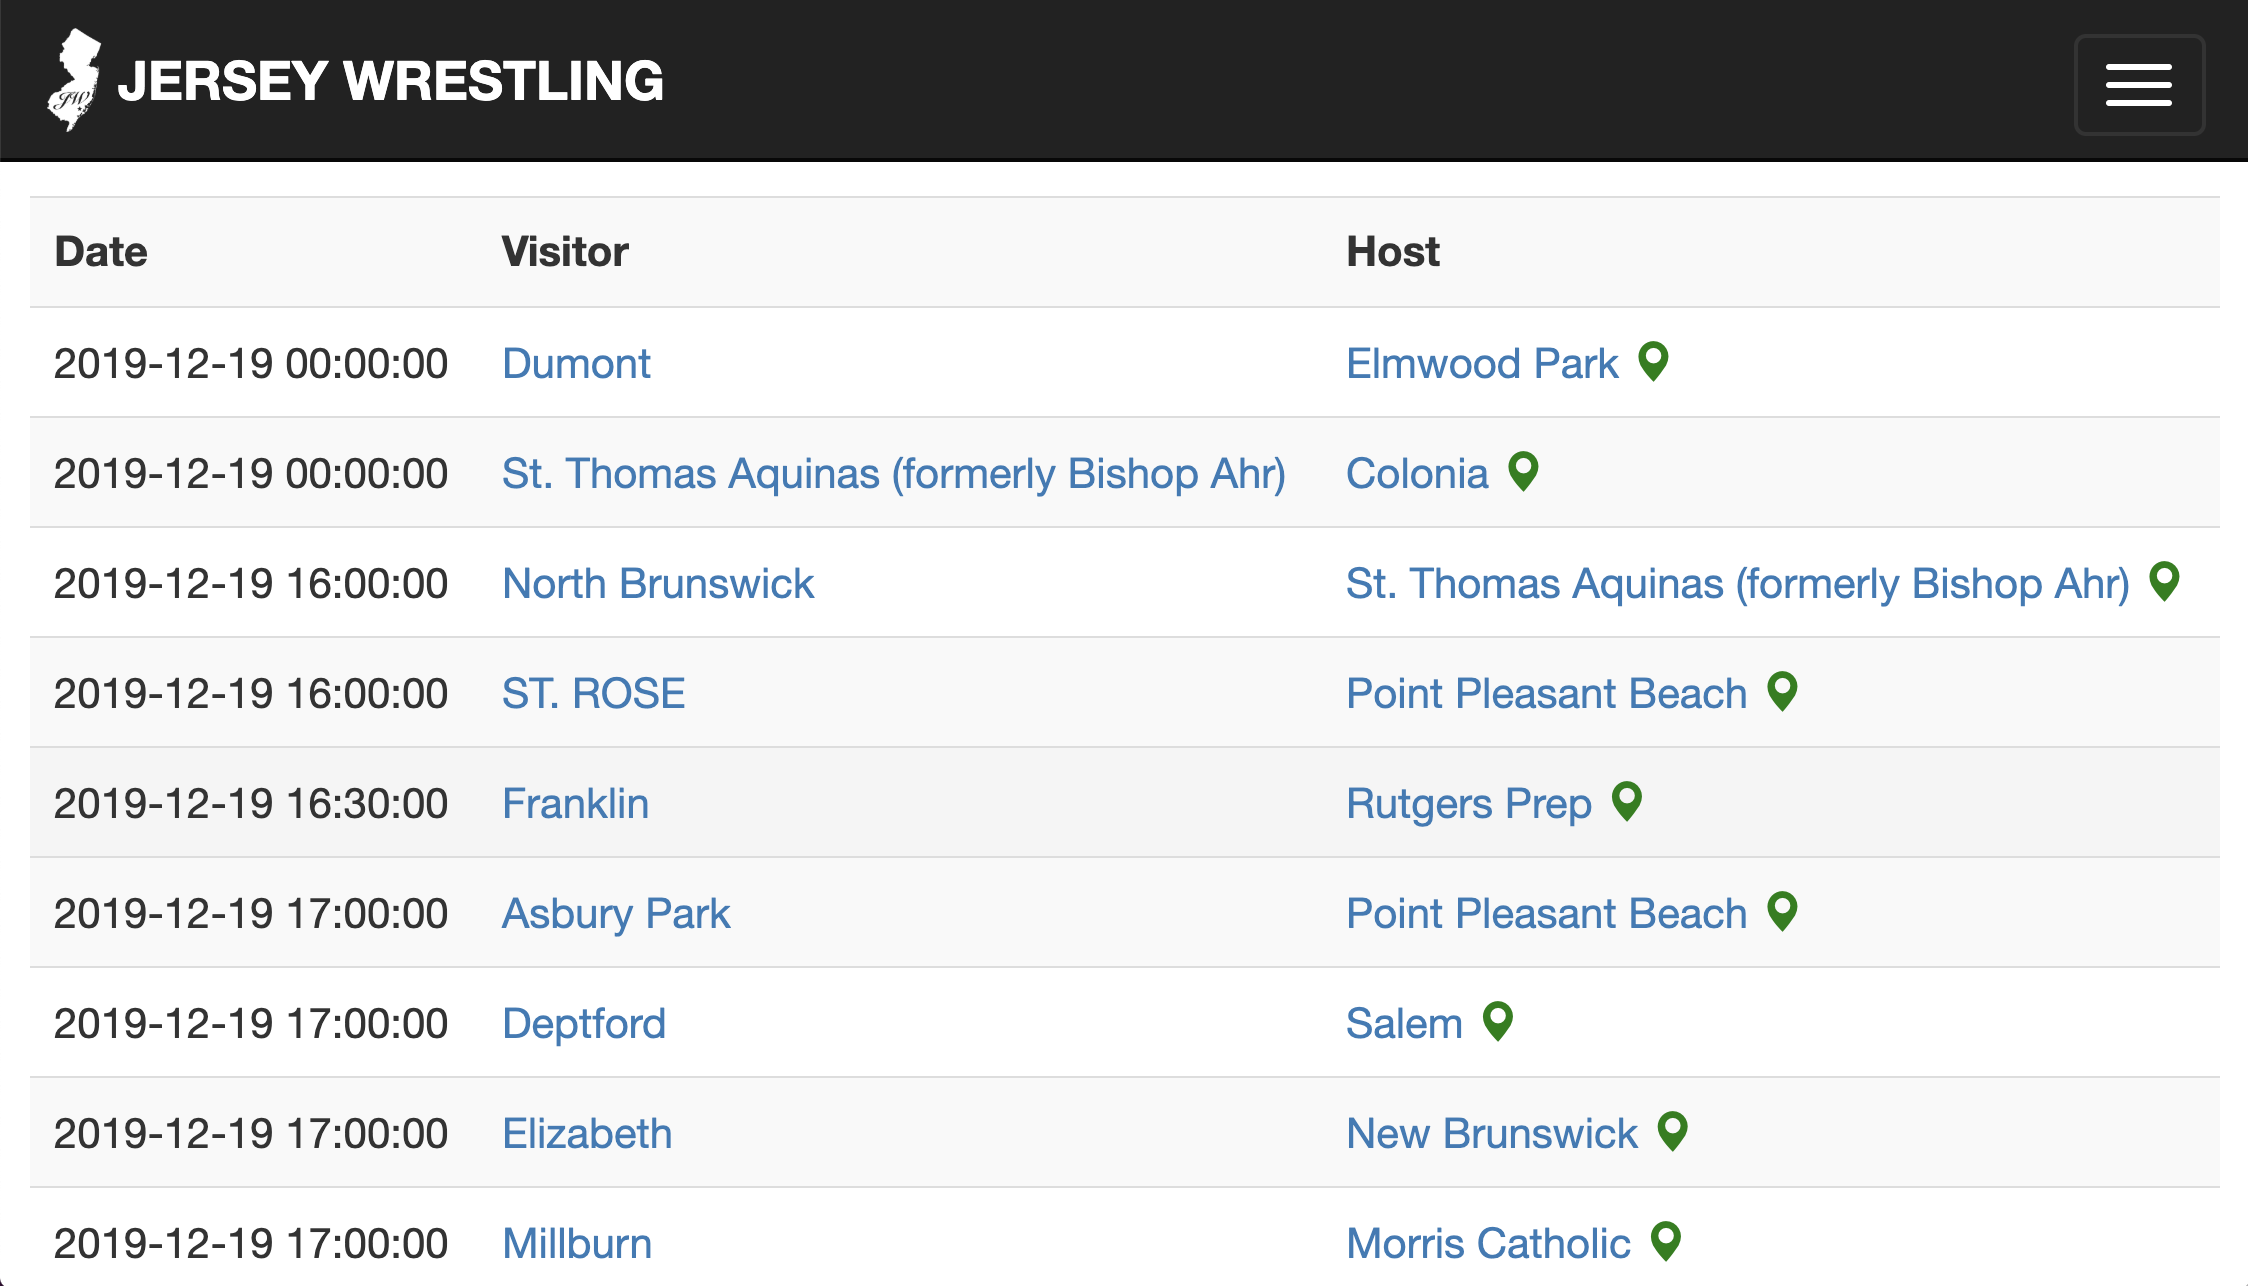The width and height of the screenshot is (2248, 1286).
Task: Open location pin next to Salem
Action: click(1497, 1021)
